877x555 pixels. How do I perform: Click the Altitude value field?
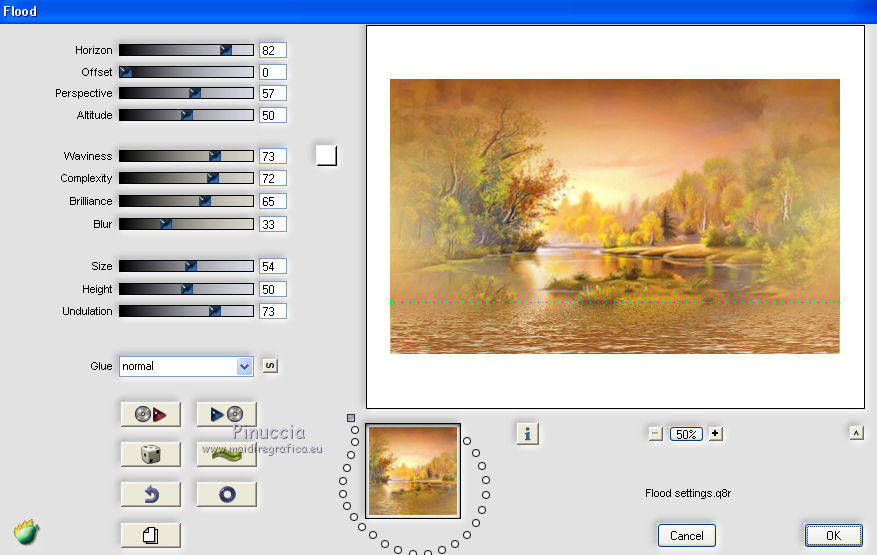pyautogui.click(x=272, y=115)
